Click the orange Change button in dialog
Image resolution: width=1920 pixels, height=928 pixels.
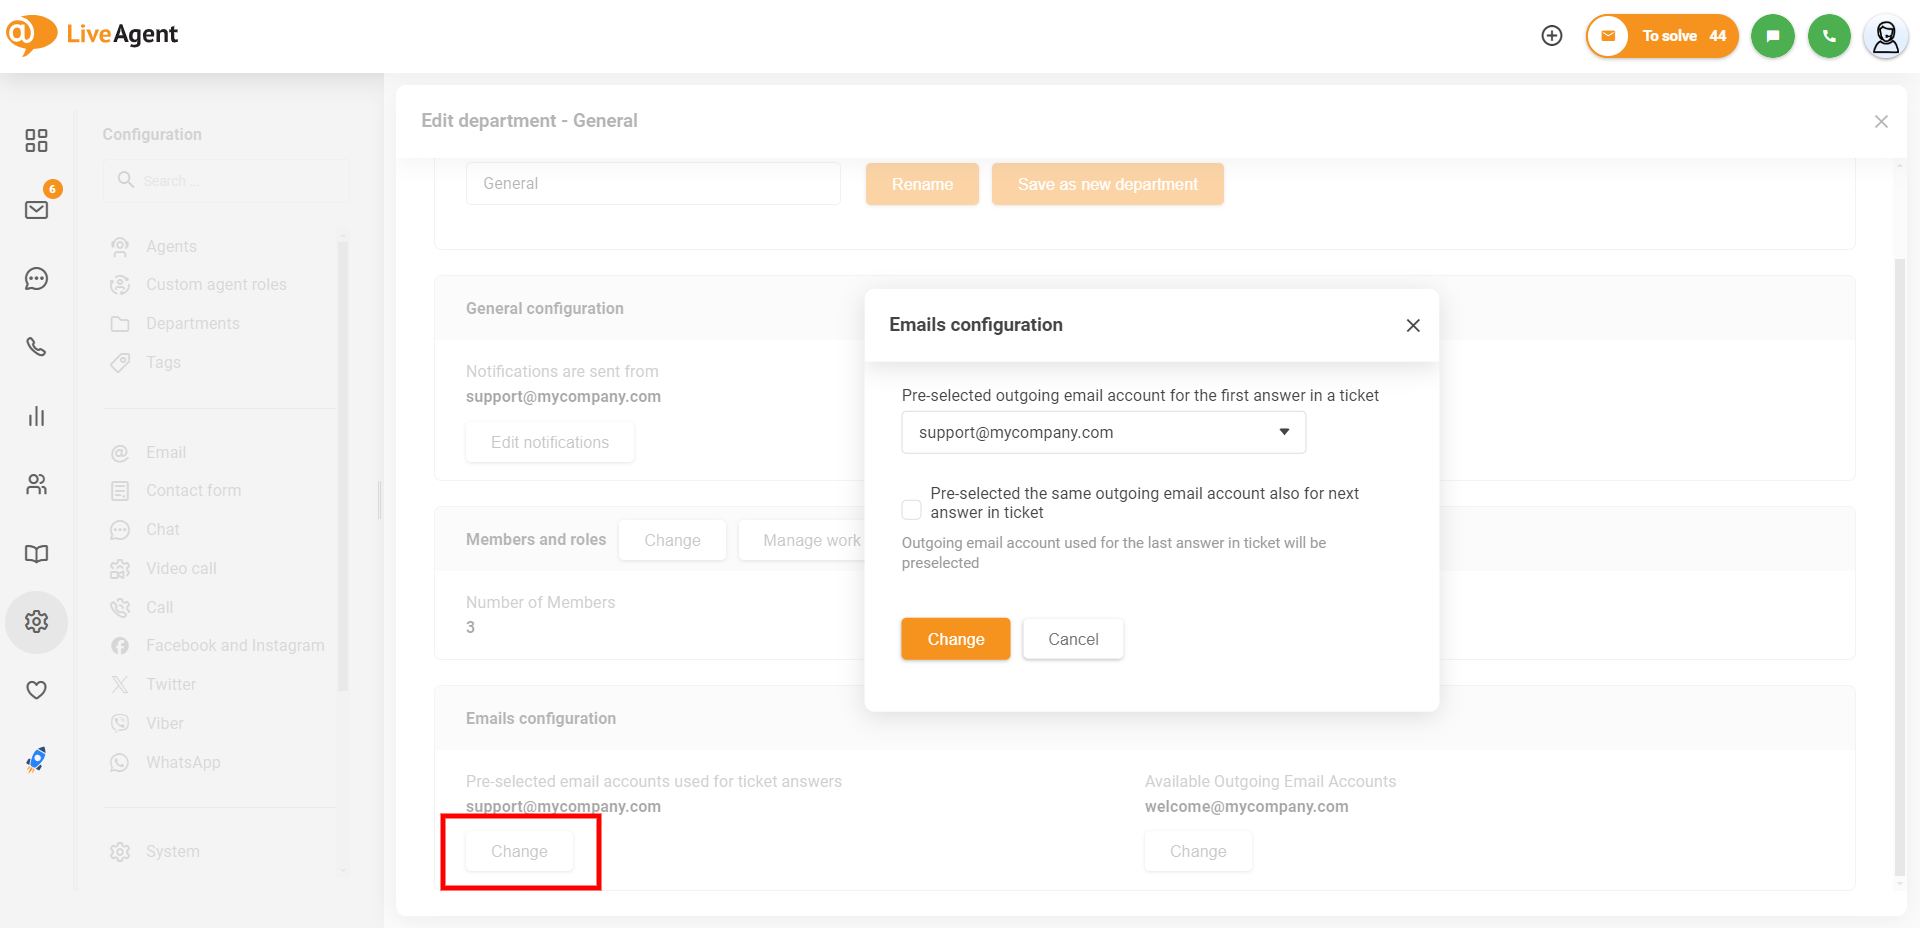[x=955, y=639]
